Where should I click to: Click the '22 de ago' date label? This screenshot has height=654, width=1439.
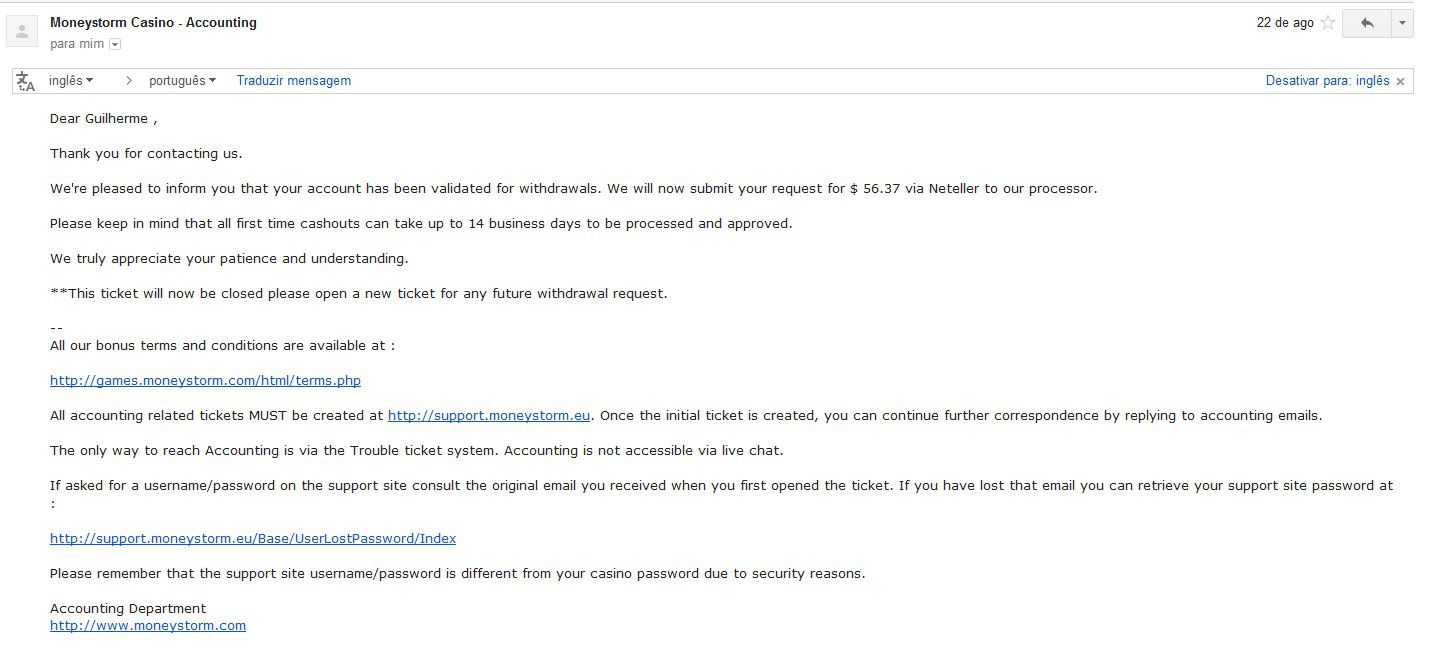pos(1285,23)
